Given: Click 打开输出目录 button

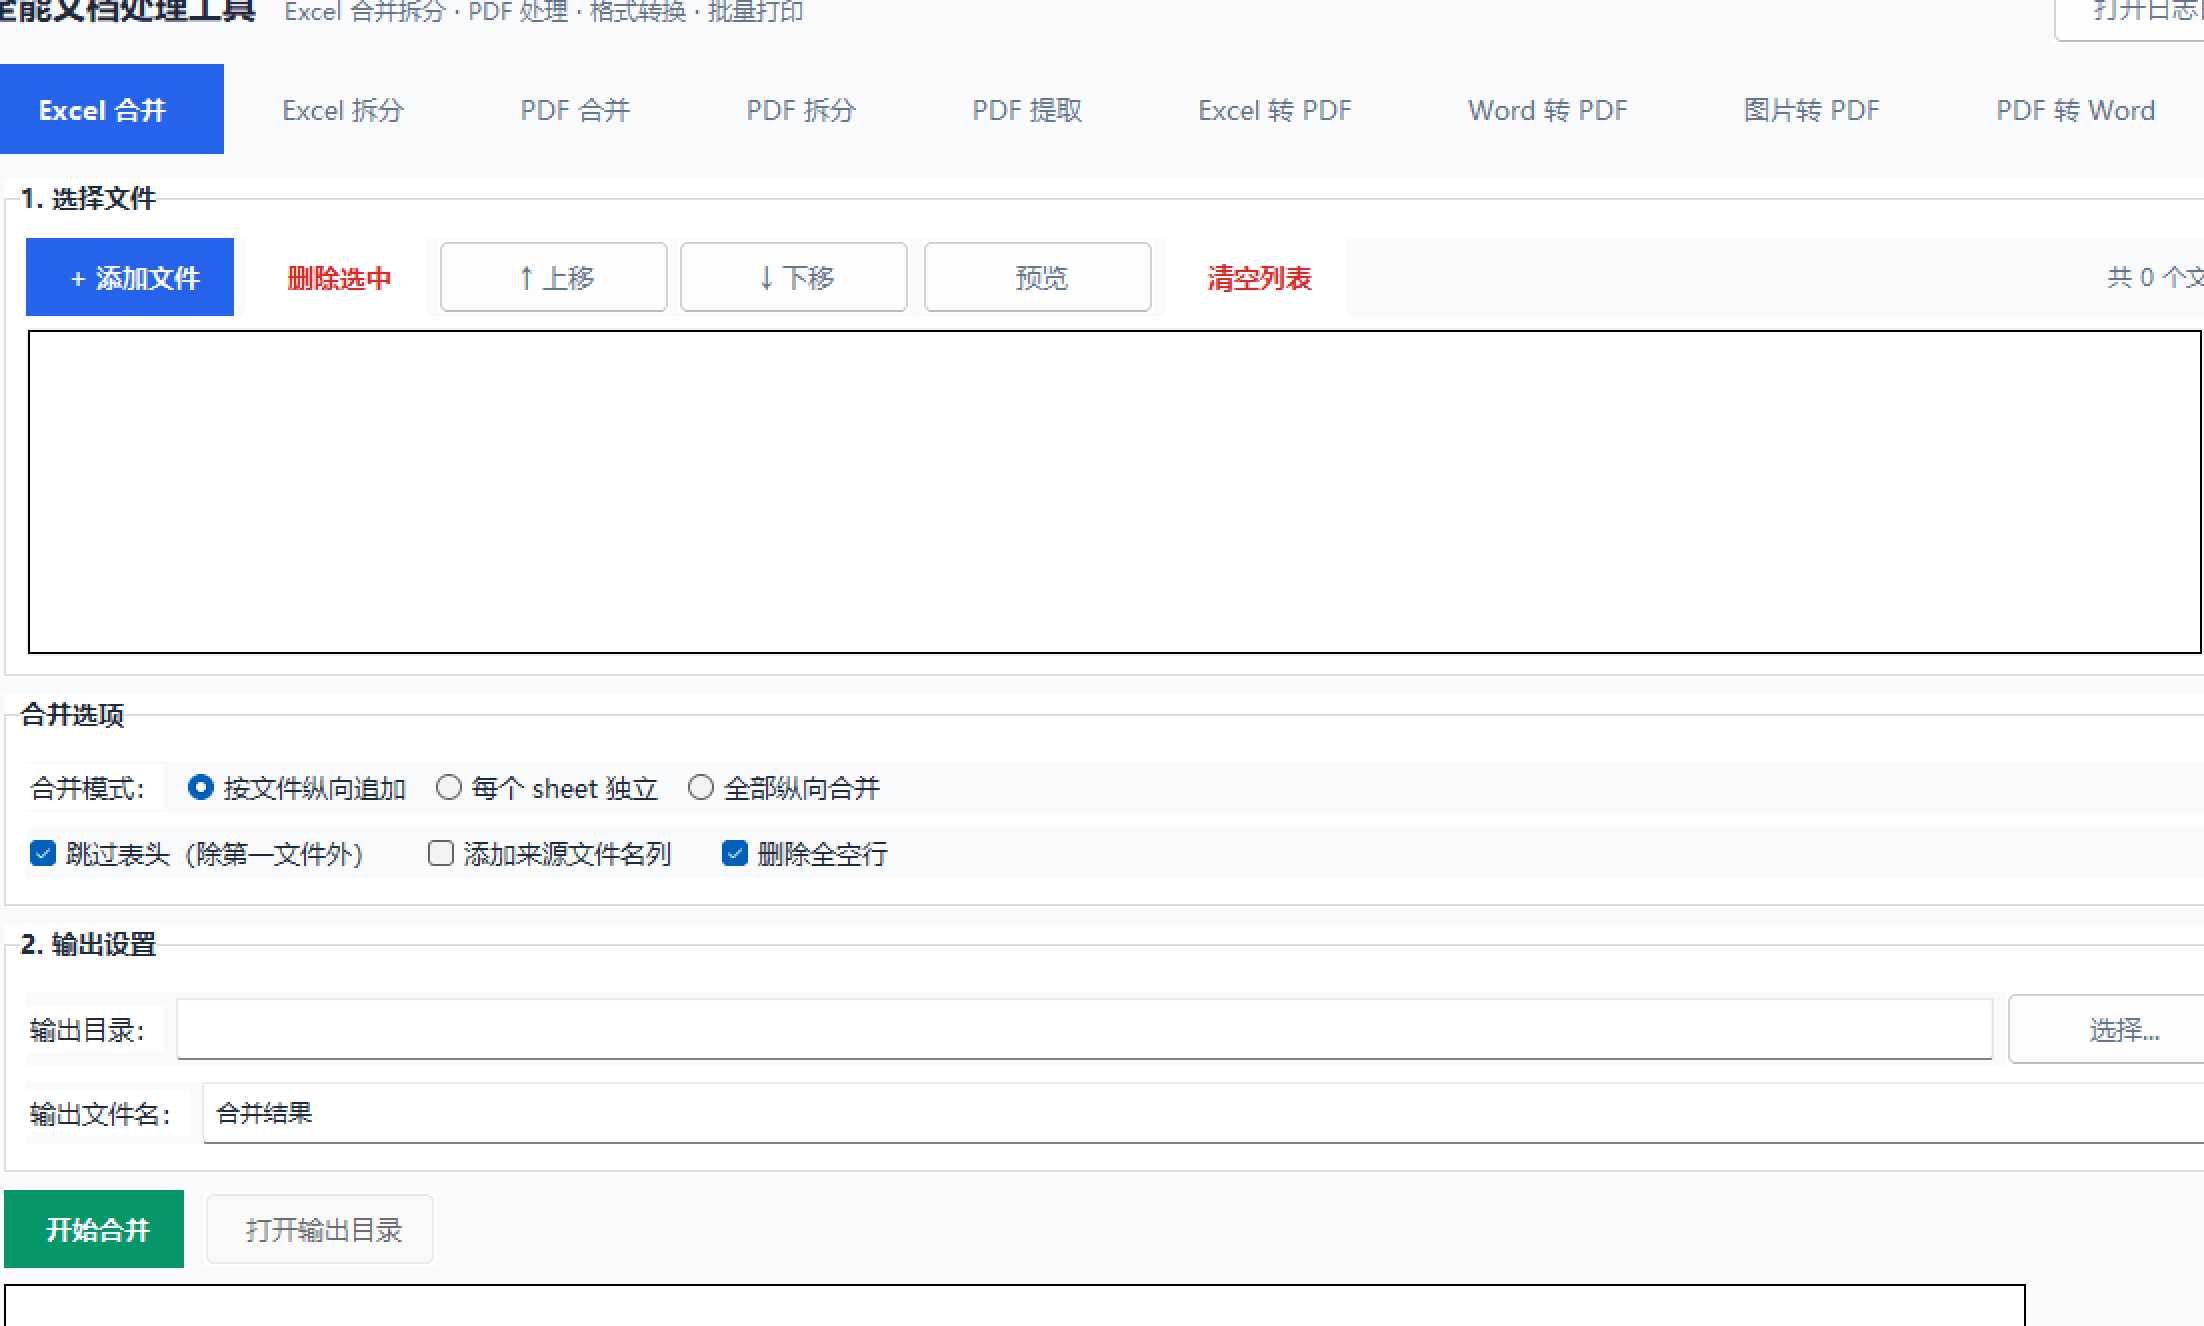Looking at the screenshot, I should (x=320, y=1229).
